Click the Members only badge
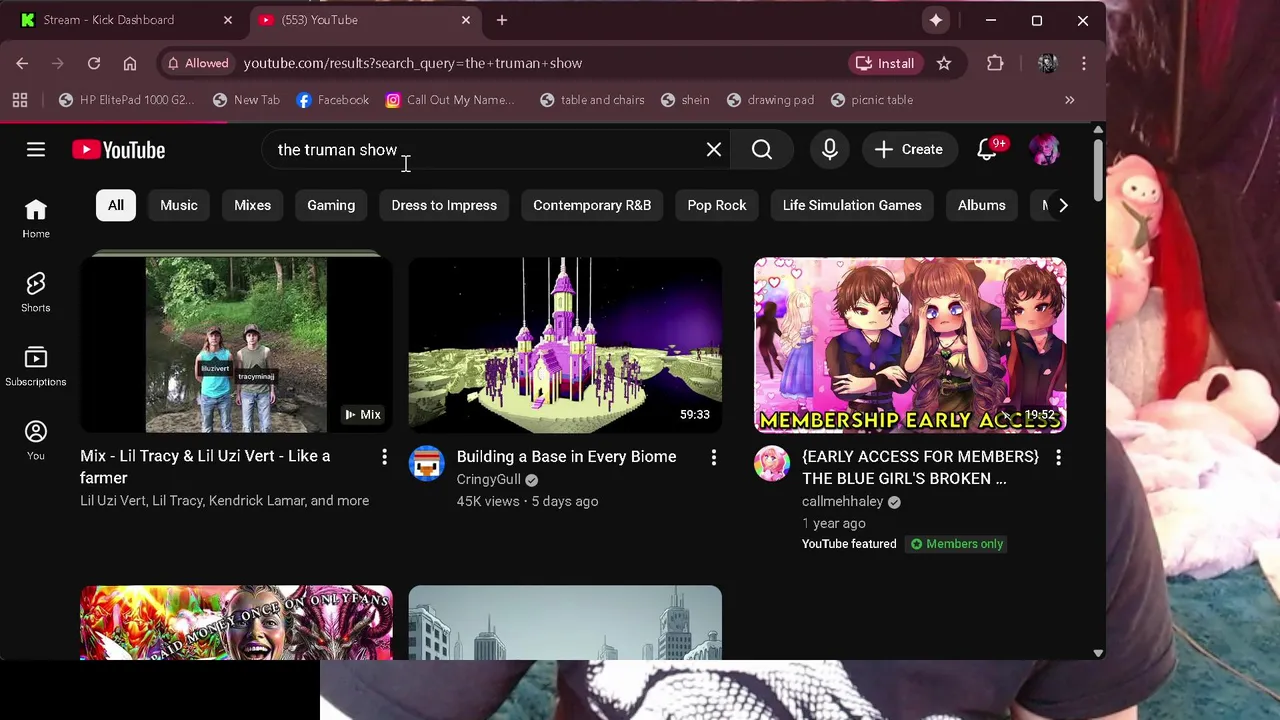The image size is (1280, 720). point(956,544)
